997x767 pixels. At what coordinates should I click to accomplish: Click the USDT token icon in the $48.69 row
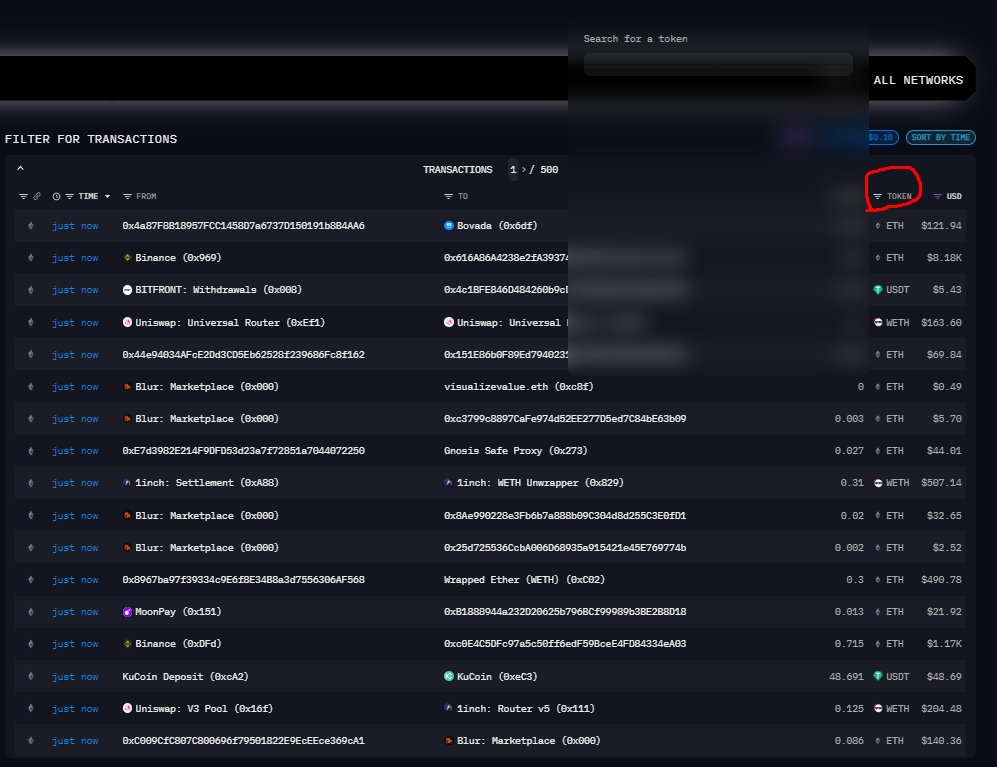[x=878, y=676]
